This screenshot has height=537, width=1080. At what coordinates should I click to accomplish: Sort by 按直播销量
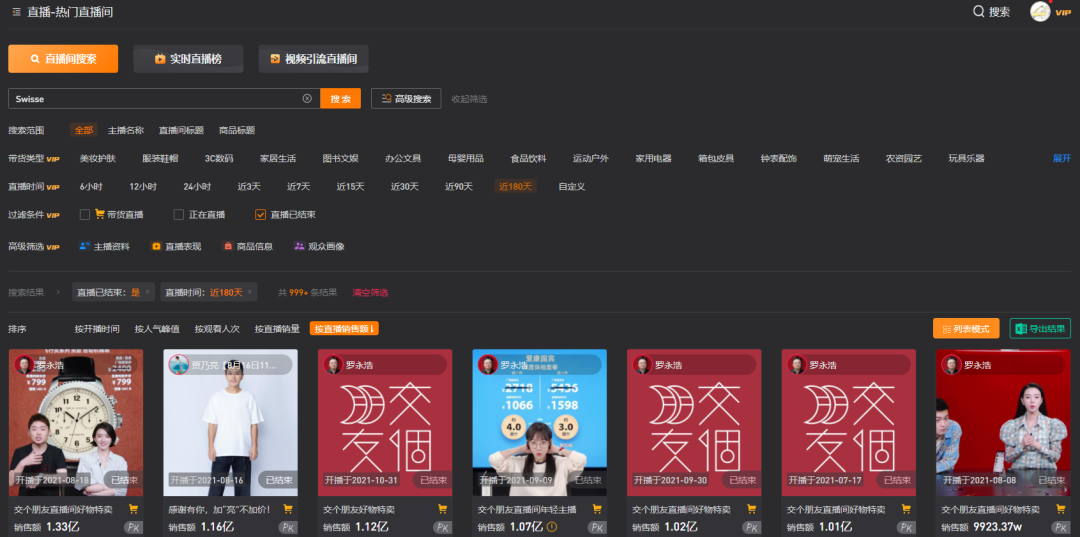(x=277, y=329)
